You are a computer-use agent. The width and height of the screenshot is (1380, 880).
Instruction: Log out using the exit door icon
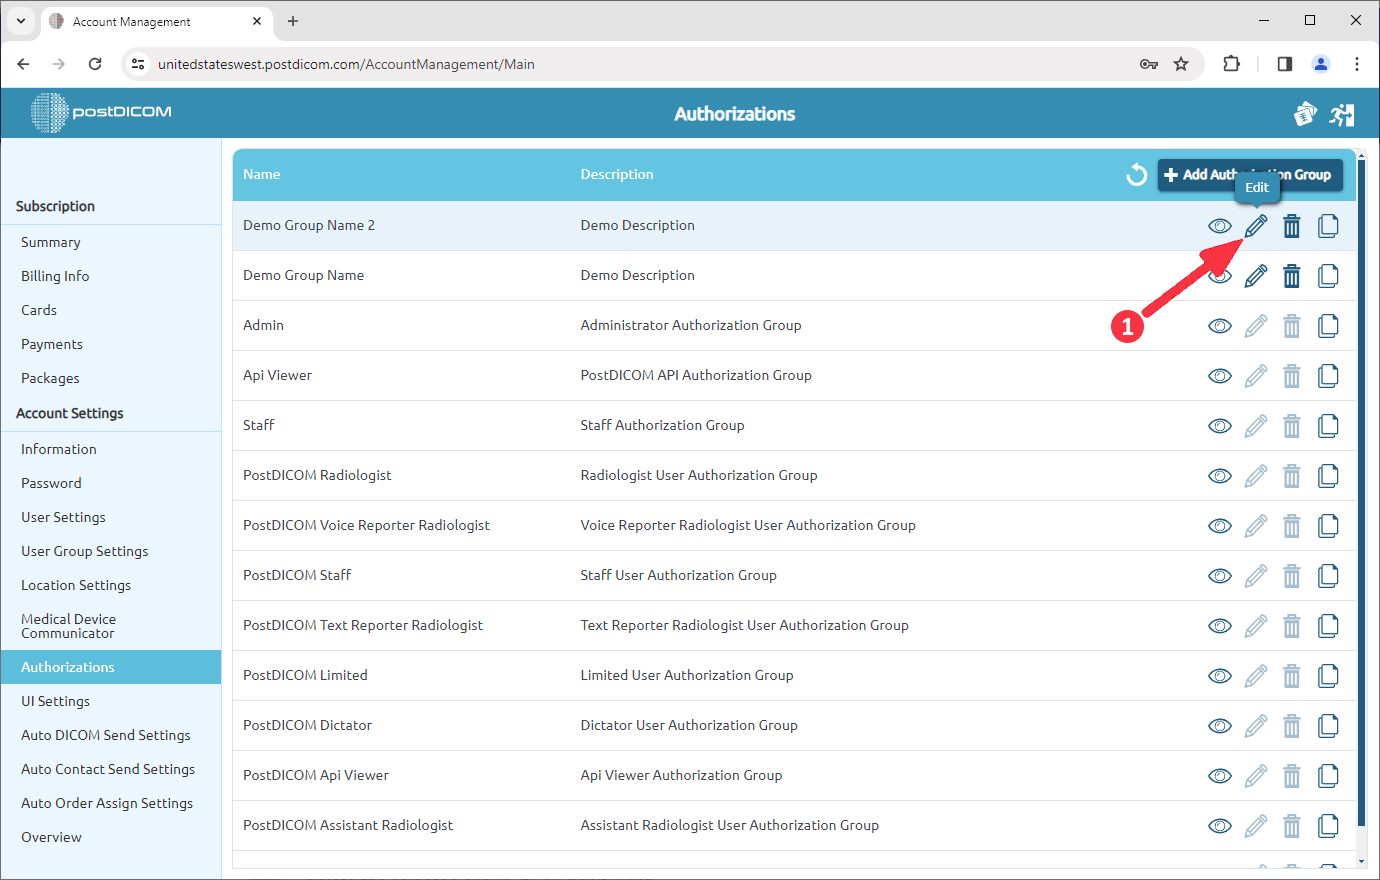click(1342, 113)
